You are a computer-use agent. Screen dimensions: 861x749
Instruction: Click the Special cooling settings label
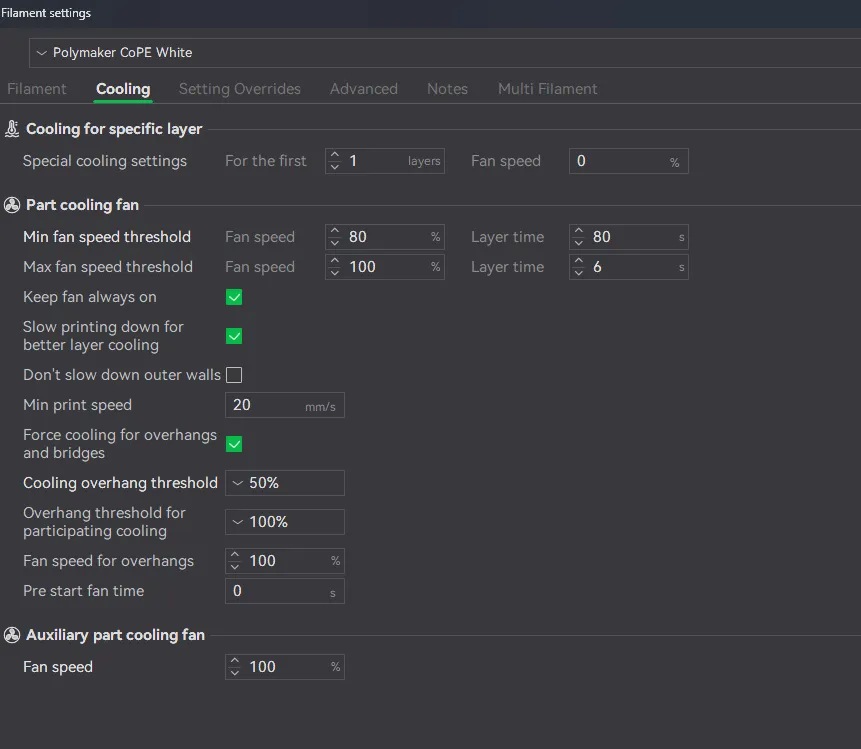(x=105, y=161)
